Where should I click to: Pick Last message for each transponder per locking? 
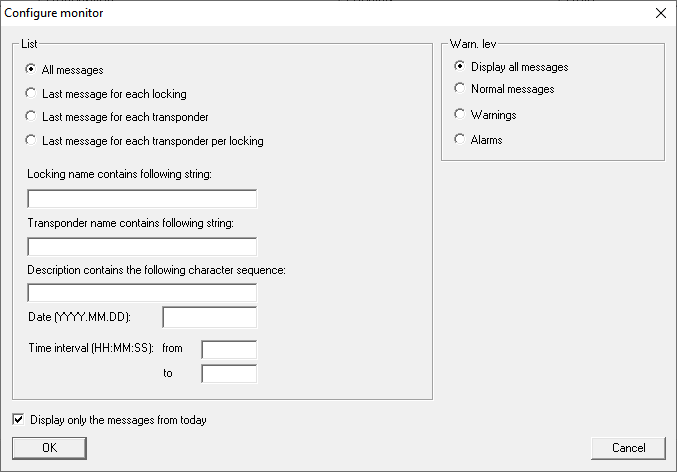pos(32,141)
